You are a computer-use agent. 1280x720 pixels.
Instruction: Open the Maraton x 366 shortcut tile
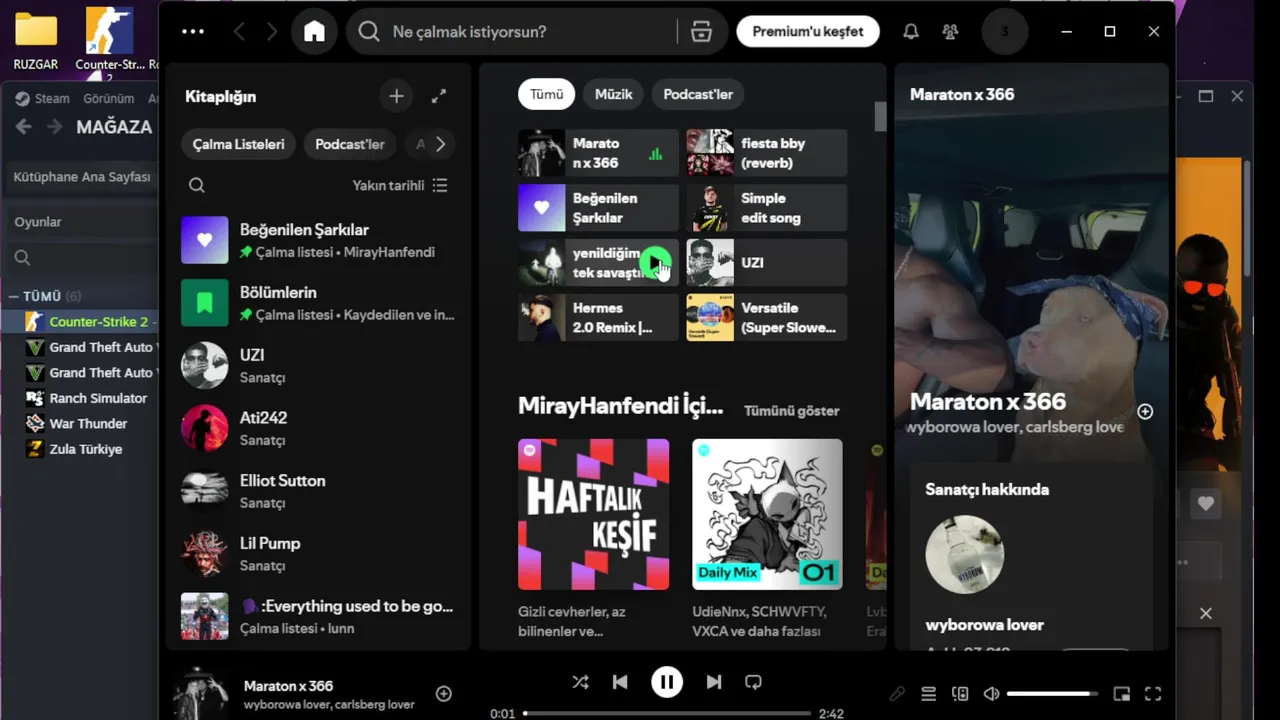point(598,153)
